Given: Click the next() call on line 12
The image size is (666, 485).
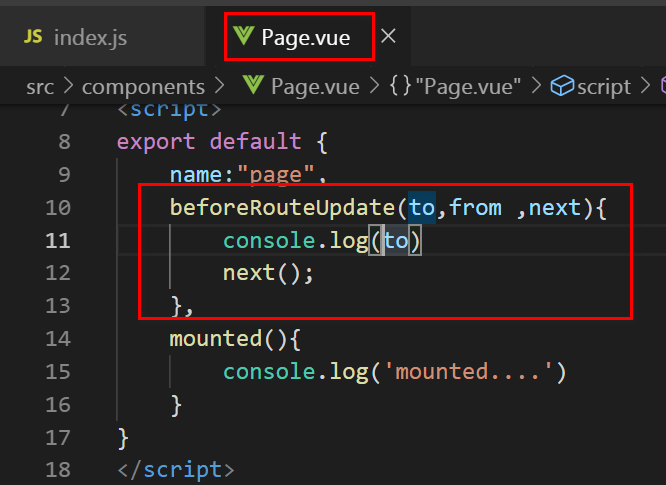Looking at the screenshot, I should [x=268, y=273].
